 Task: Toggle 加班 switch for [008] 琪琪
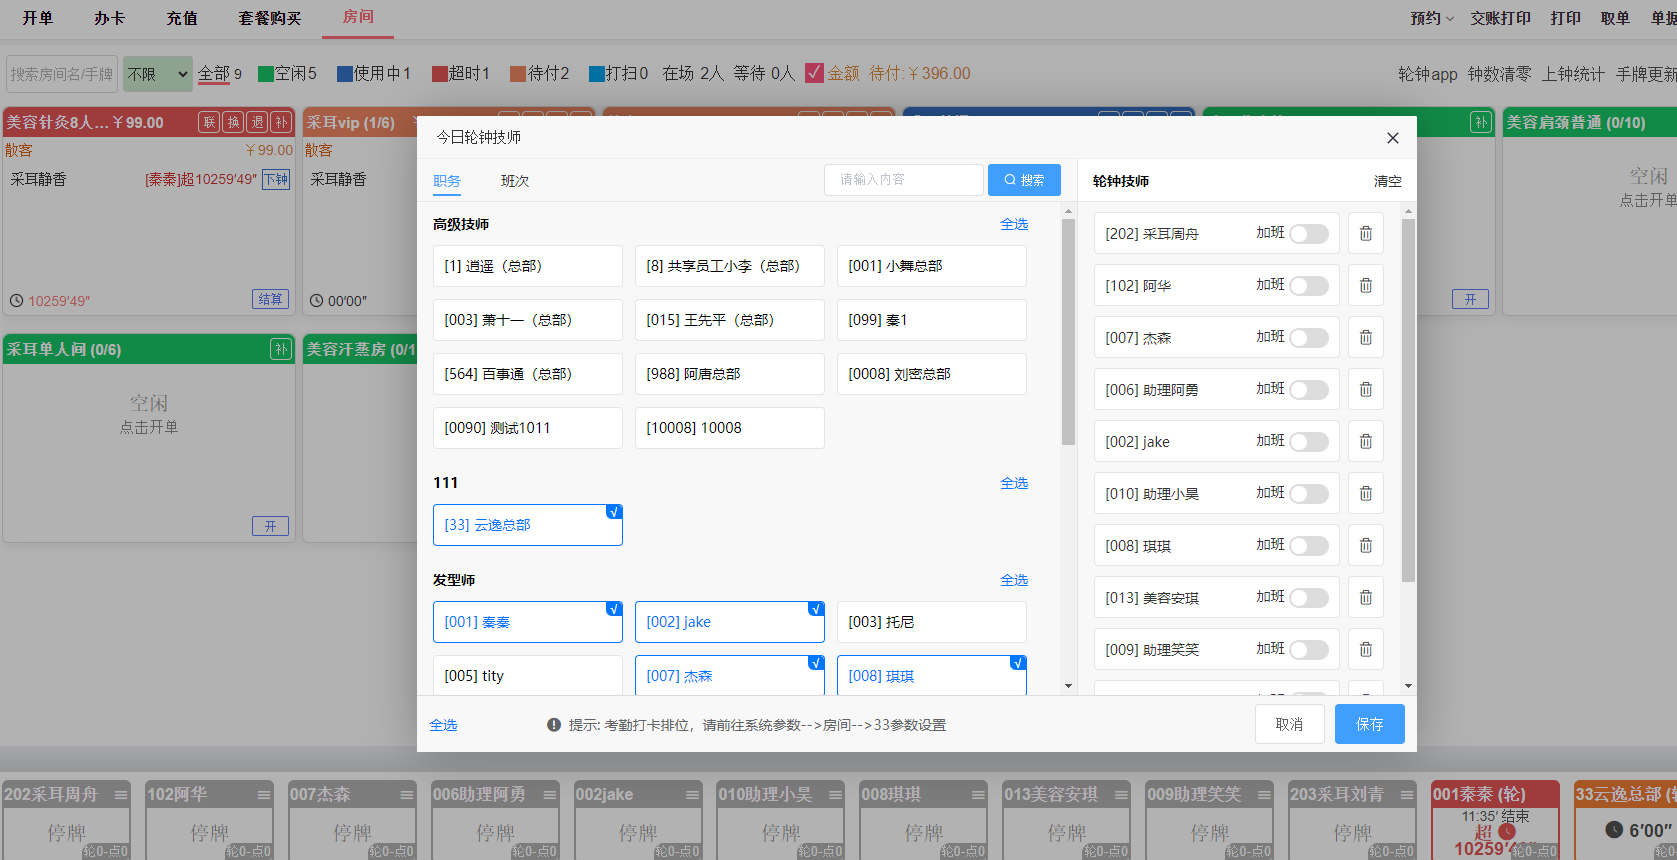(1308, 546)
